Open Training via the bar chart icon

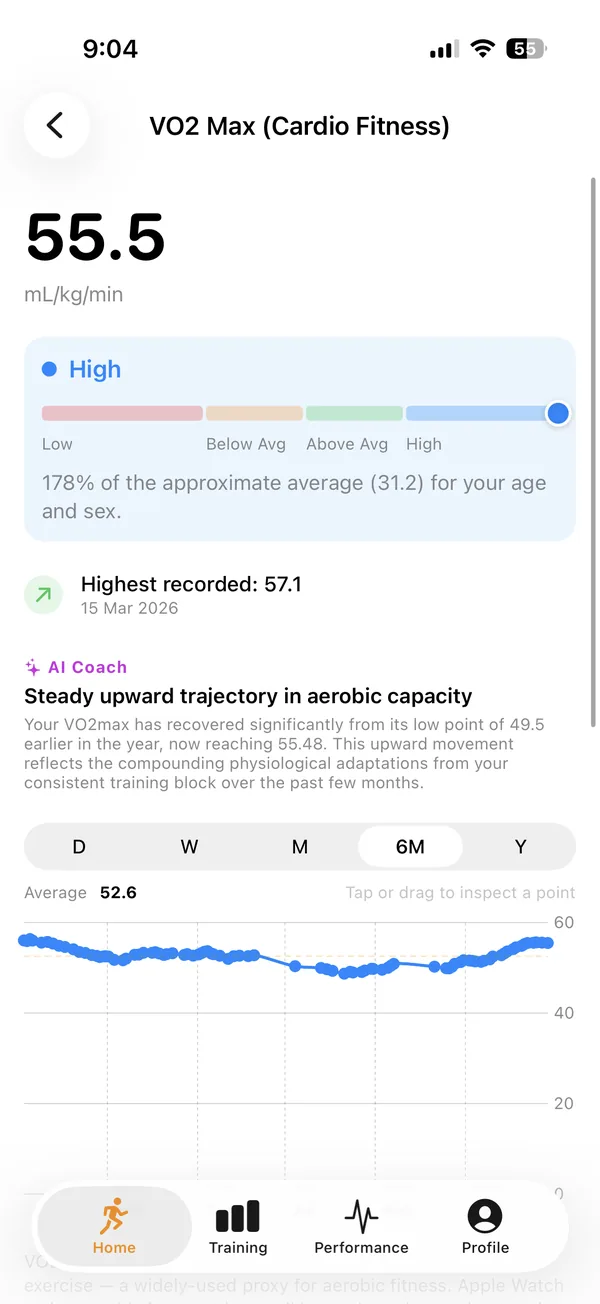point(238,1216)
